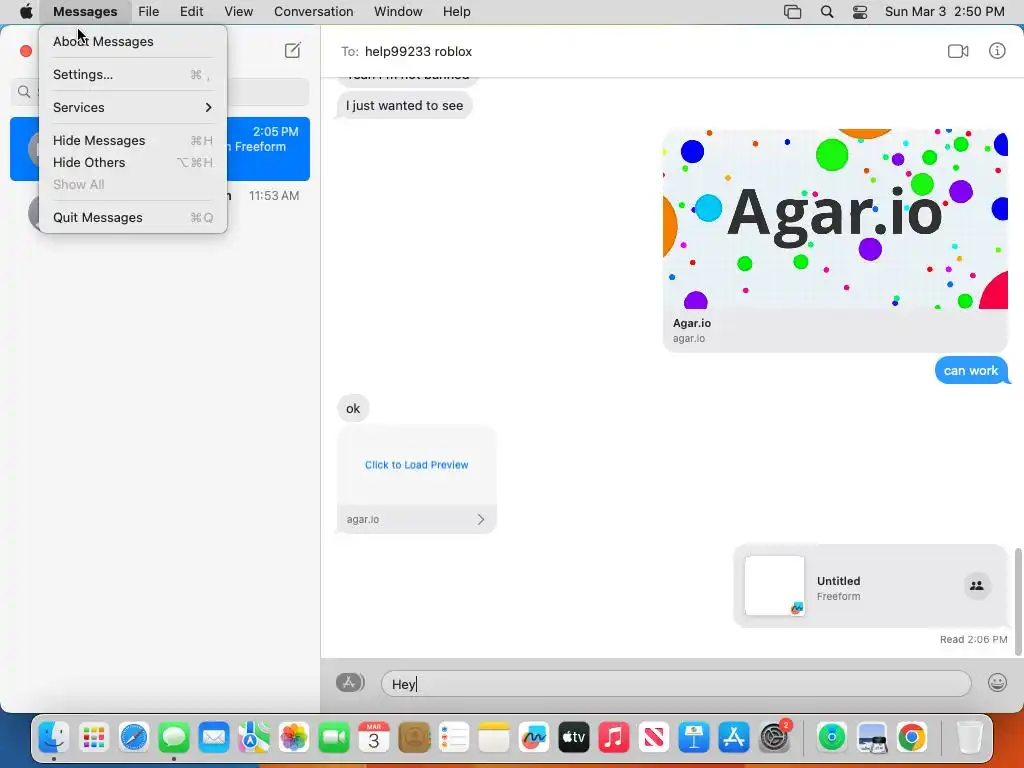
Task: Open the Edit menu
Action: [191, 12]
